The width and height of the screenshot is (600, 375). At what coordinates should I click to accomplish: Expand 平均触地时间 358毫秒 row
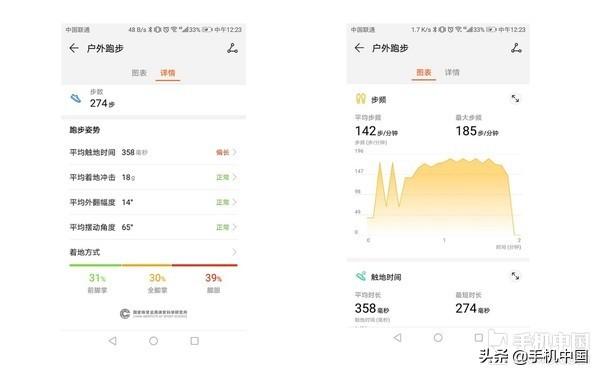153,152
